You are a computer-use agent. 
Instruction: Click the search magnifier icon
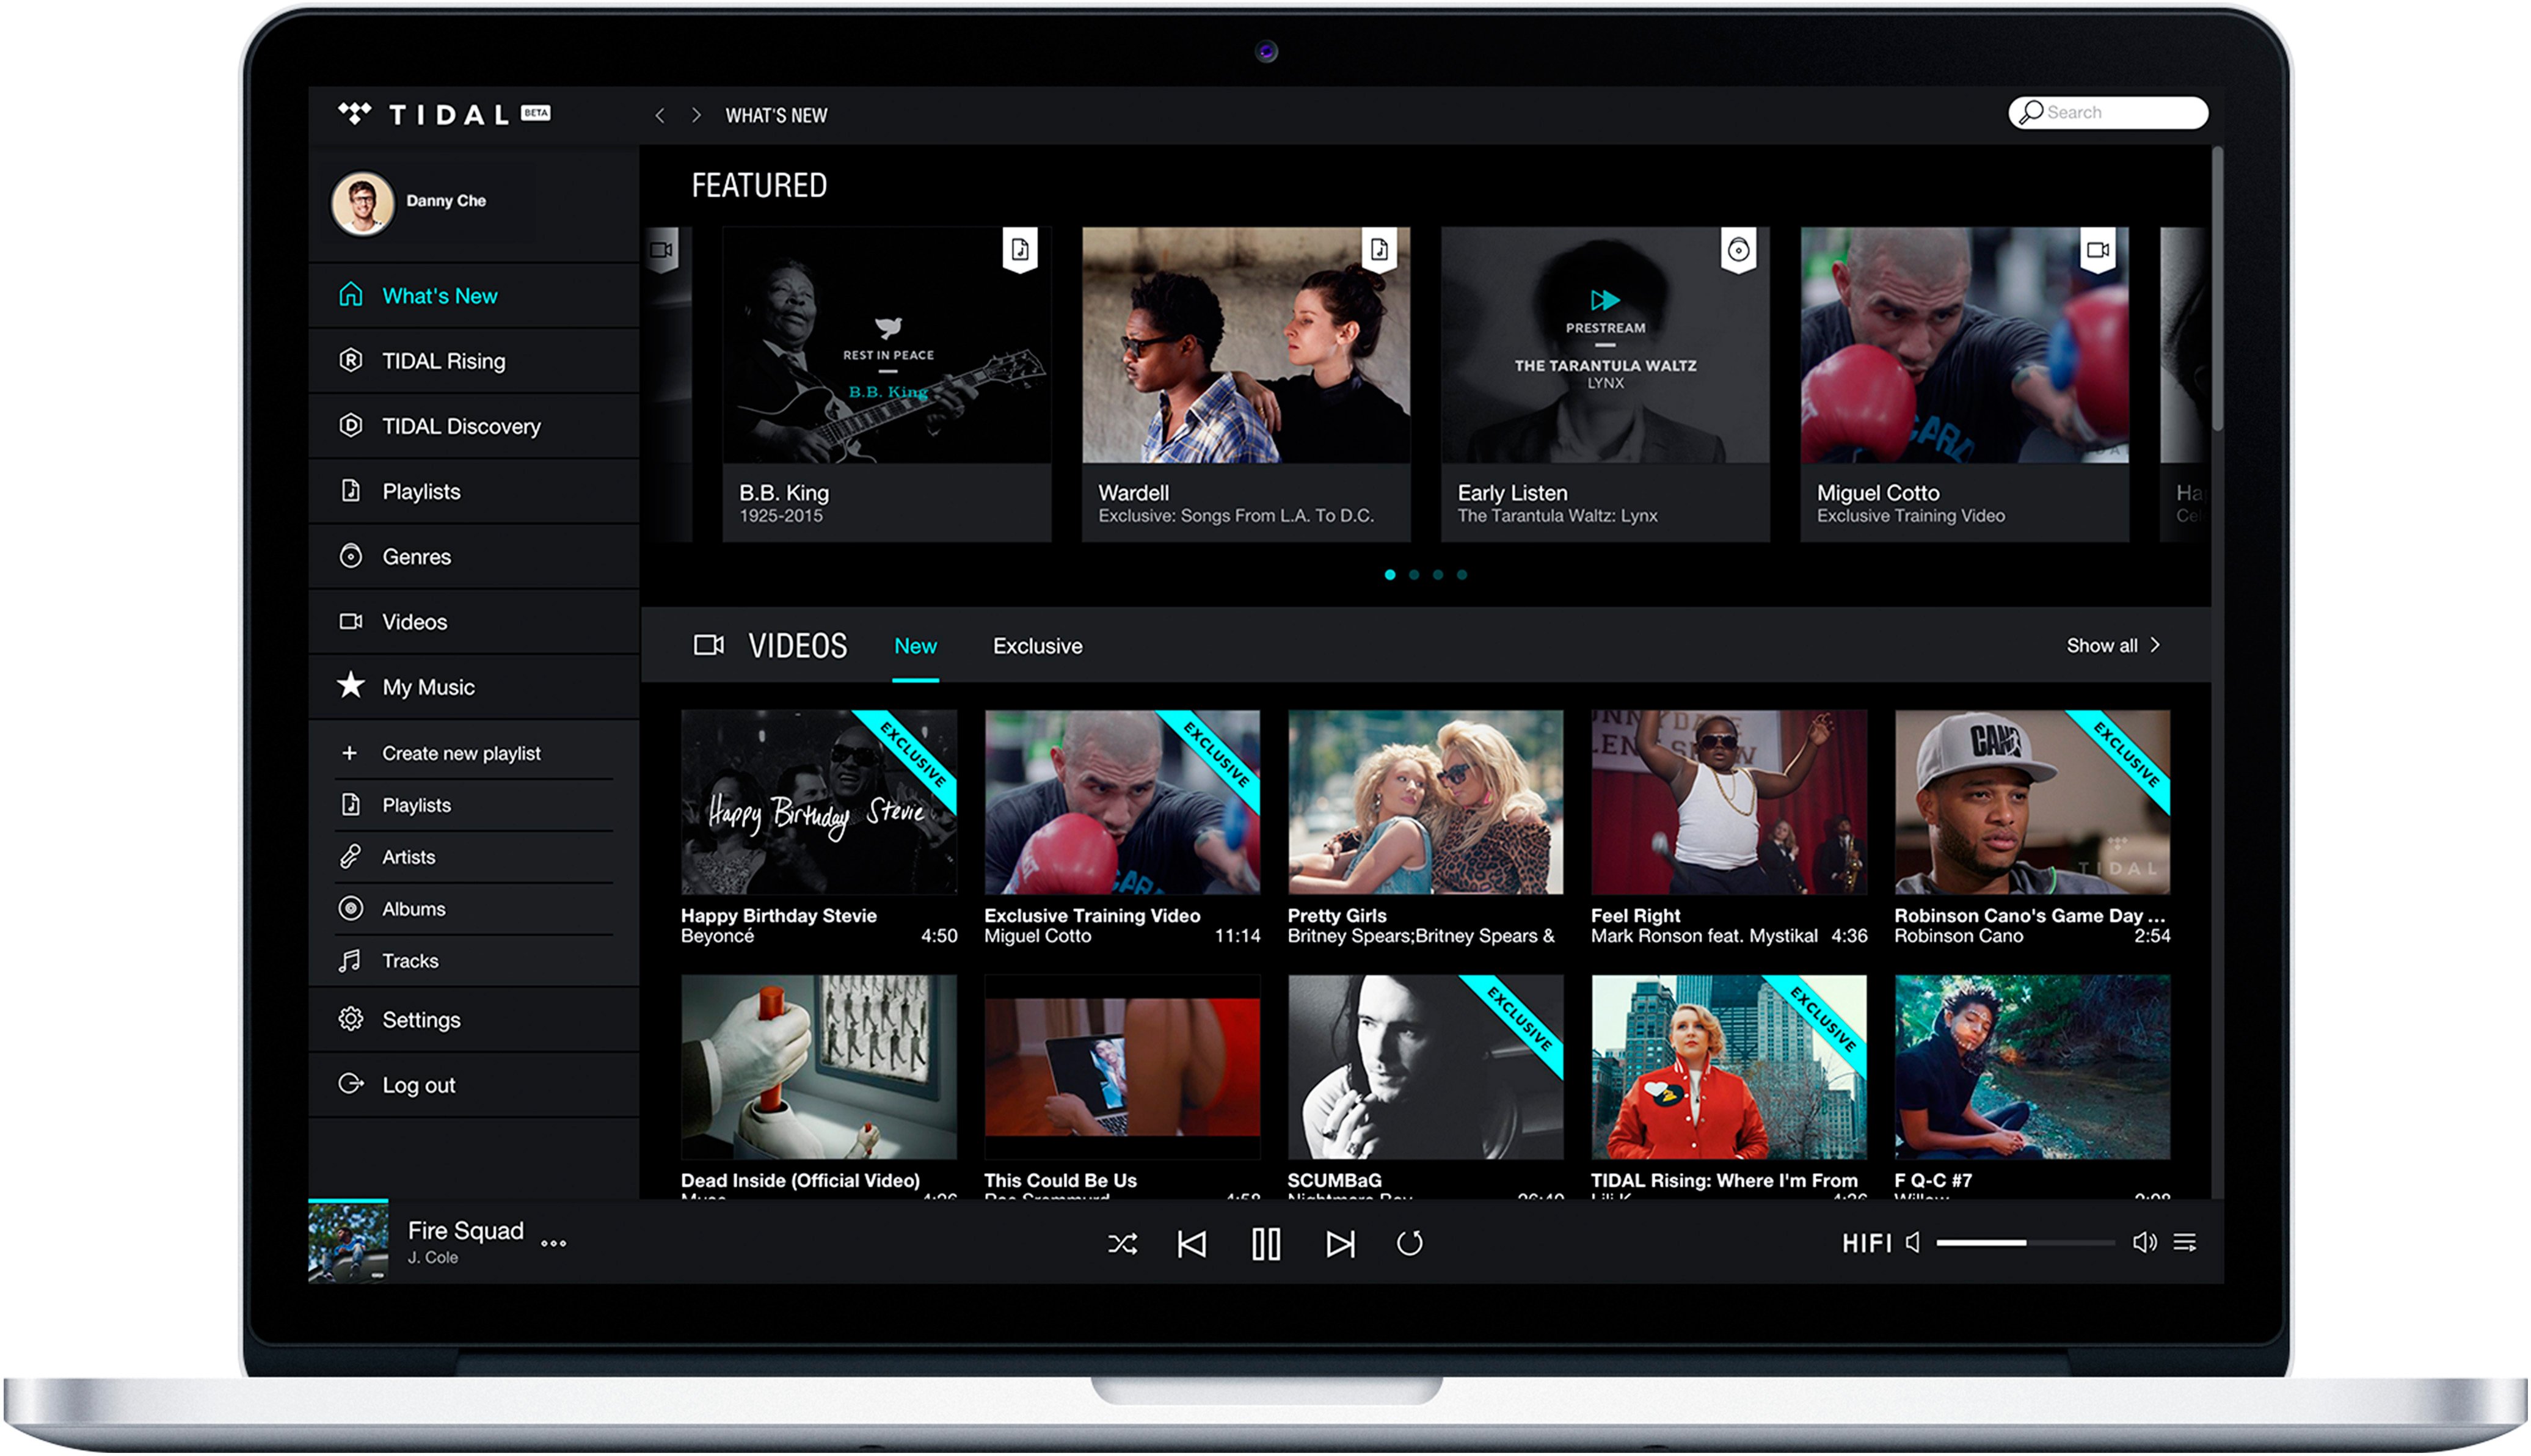(x=2030, y=112)
